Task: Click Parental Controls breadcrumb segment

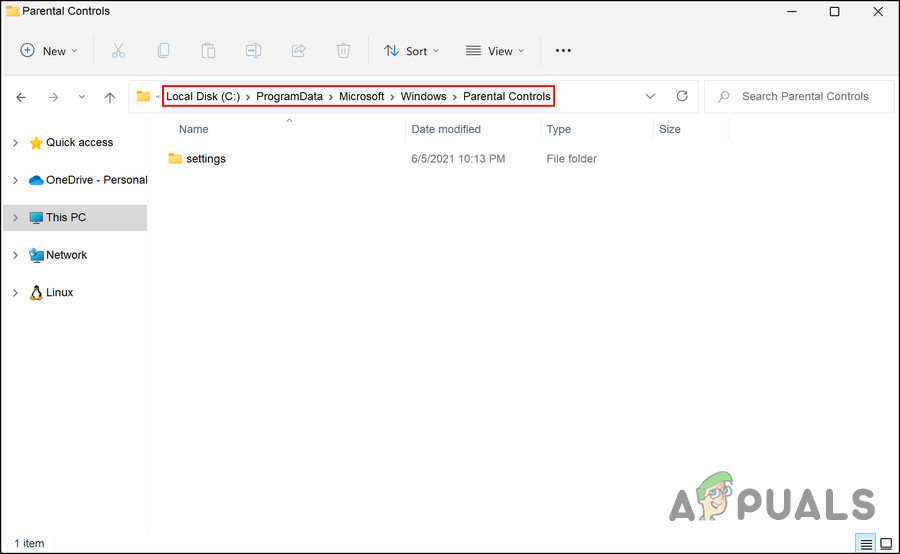Action: 507,96
